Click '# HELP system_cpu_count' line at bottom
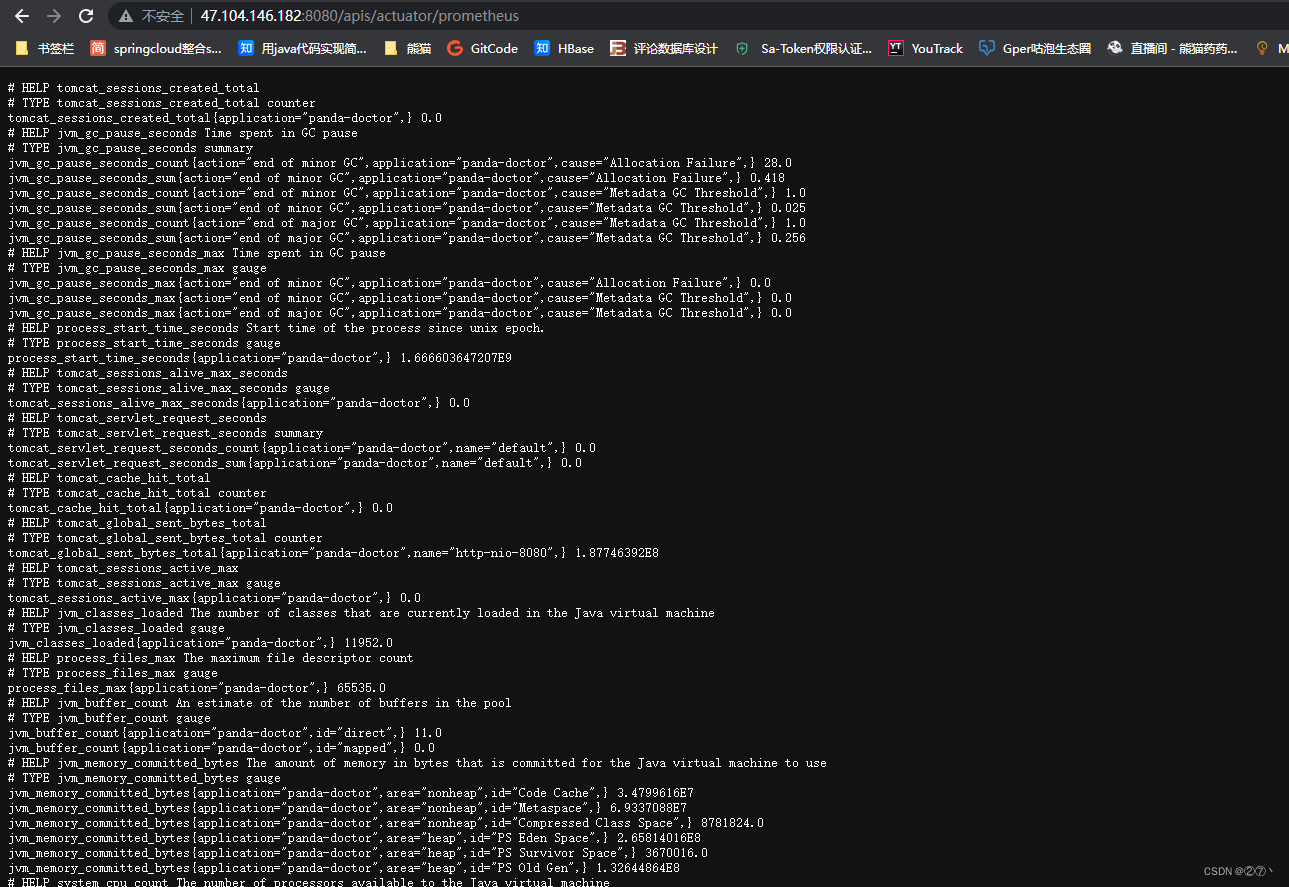 309,882
